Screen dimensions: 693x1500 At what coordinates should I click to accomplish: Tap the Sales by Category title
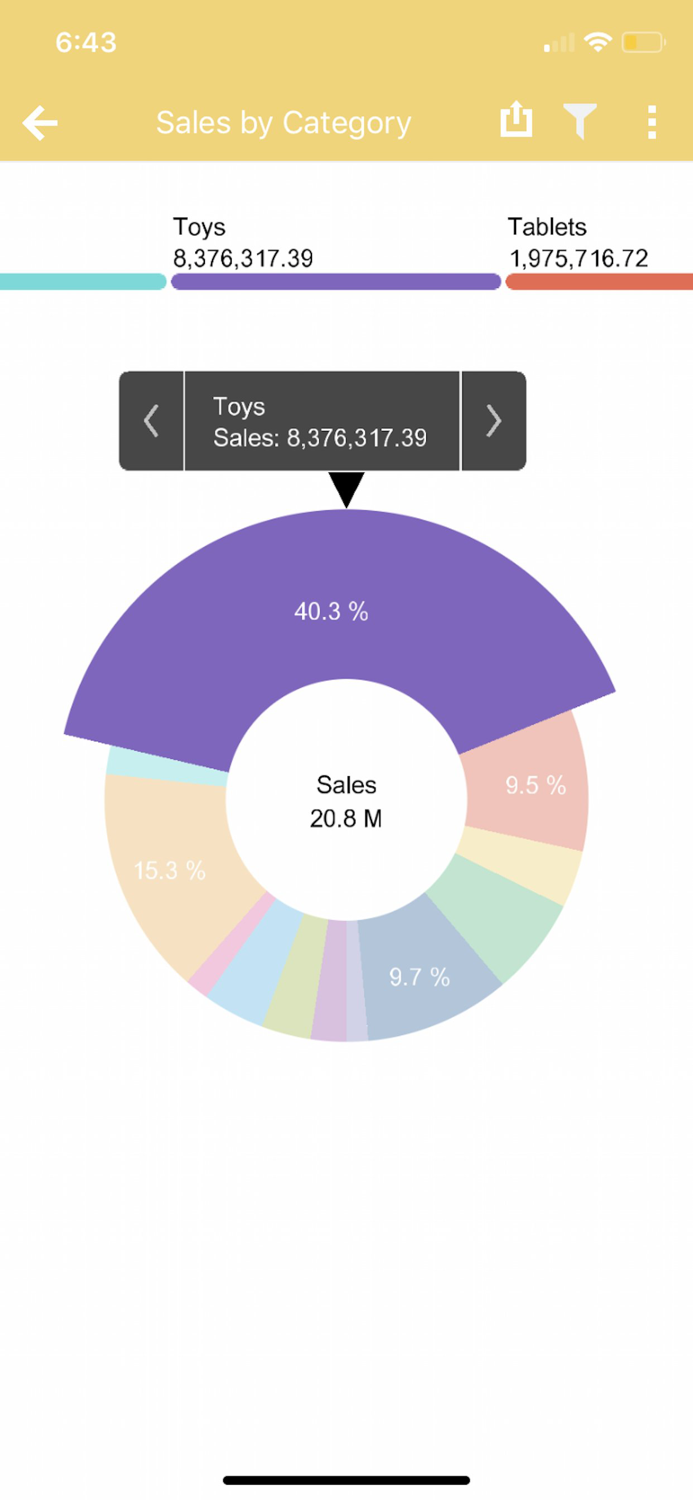[x=283, y=122]
